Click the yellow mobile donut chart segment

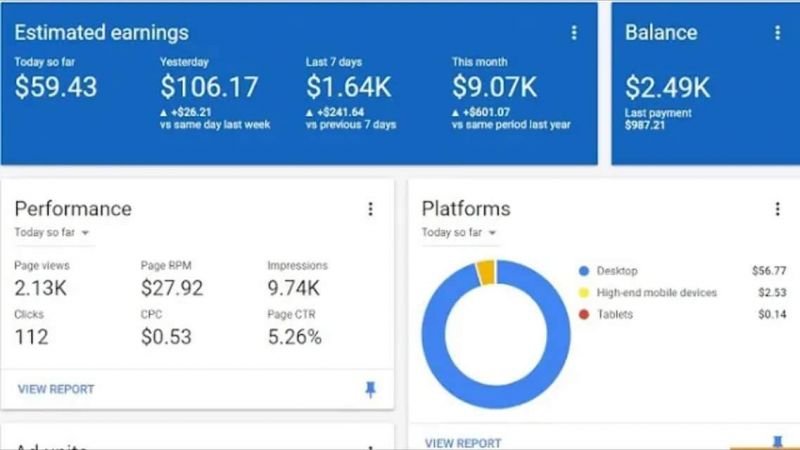tap(486, 272)
